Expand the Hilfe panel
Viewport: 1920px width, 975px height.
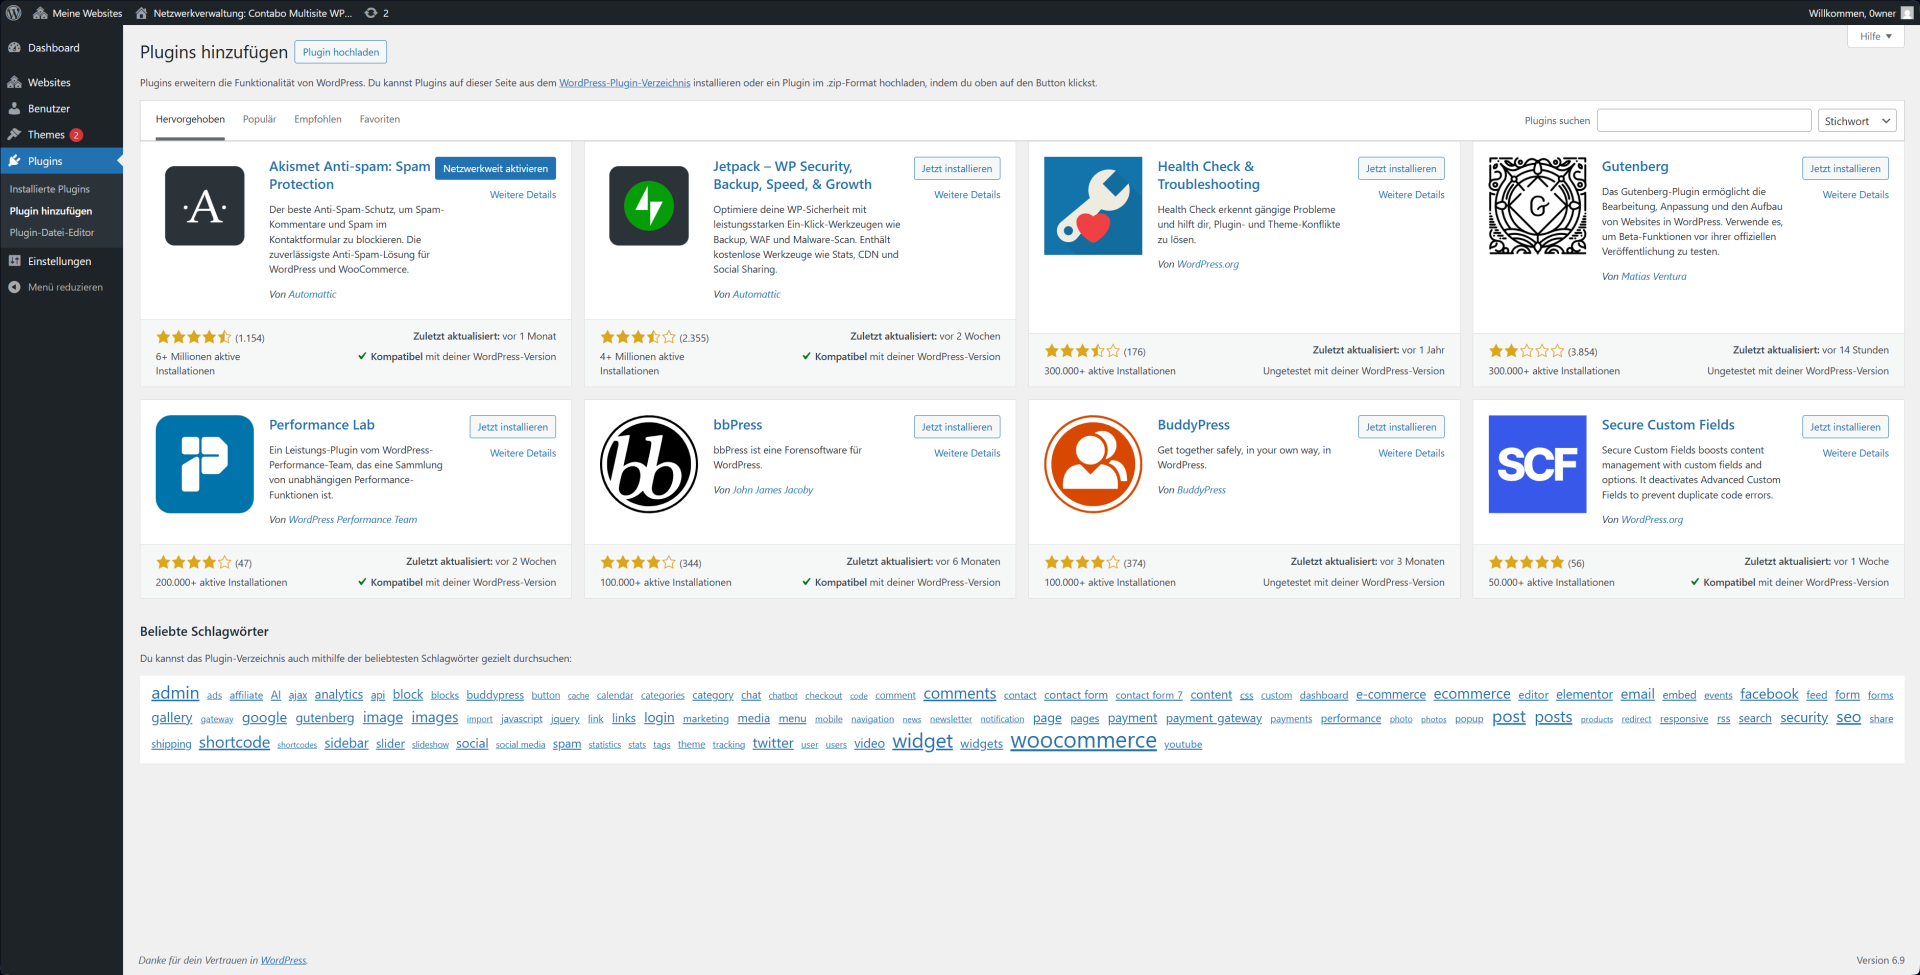(1874, 36)
